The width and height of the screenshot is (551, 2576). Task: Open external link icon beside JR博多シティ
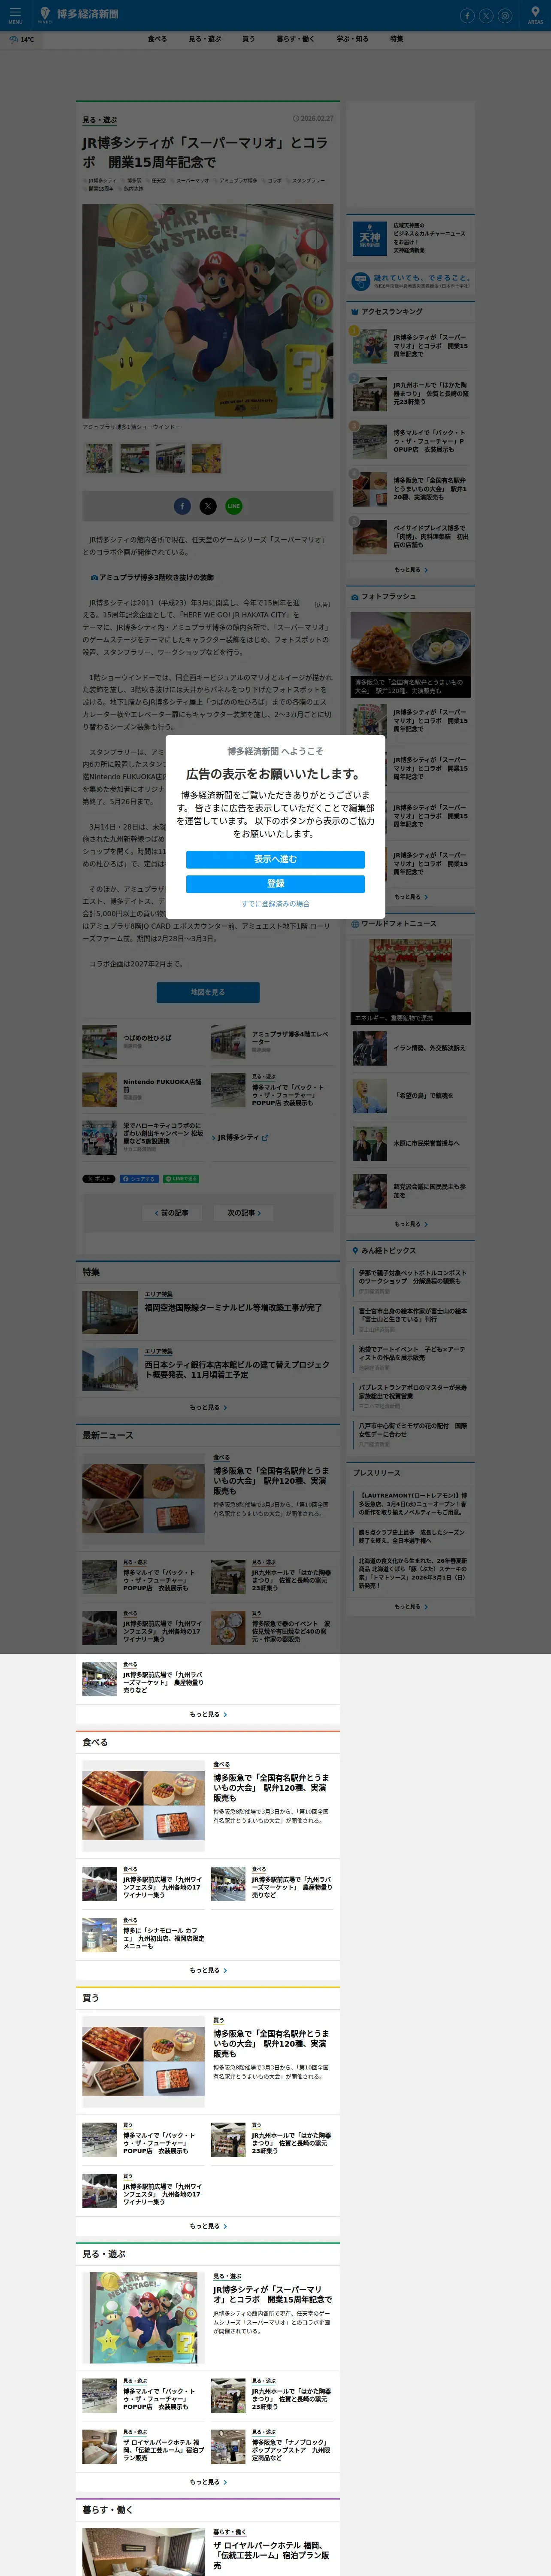click(x=265, y=1138)
